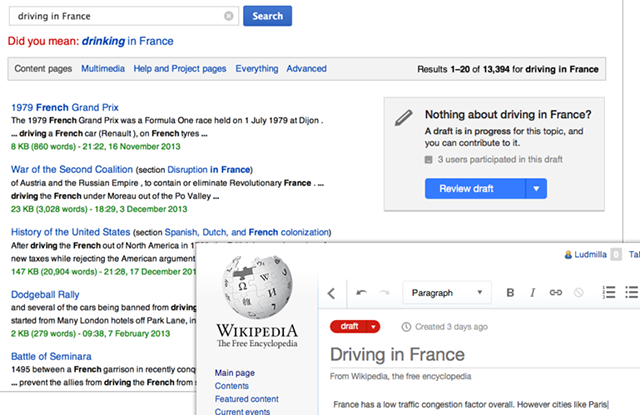The image size is (640, 415).
Task: Open Ludmilla's user page link
Action: (x=590, y=255)
